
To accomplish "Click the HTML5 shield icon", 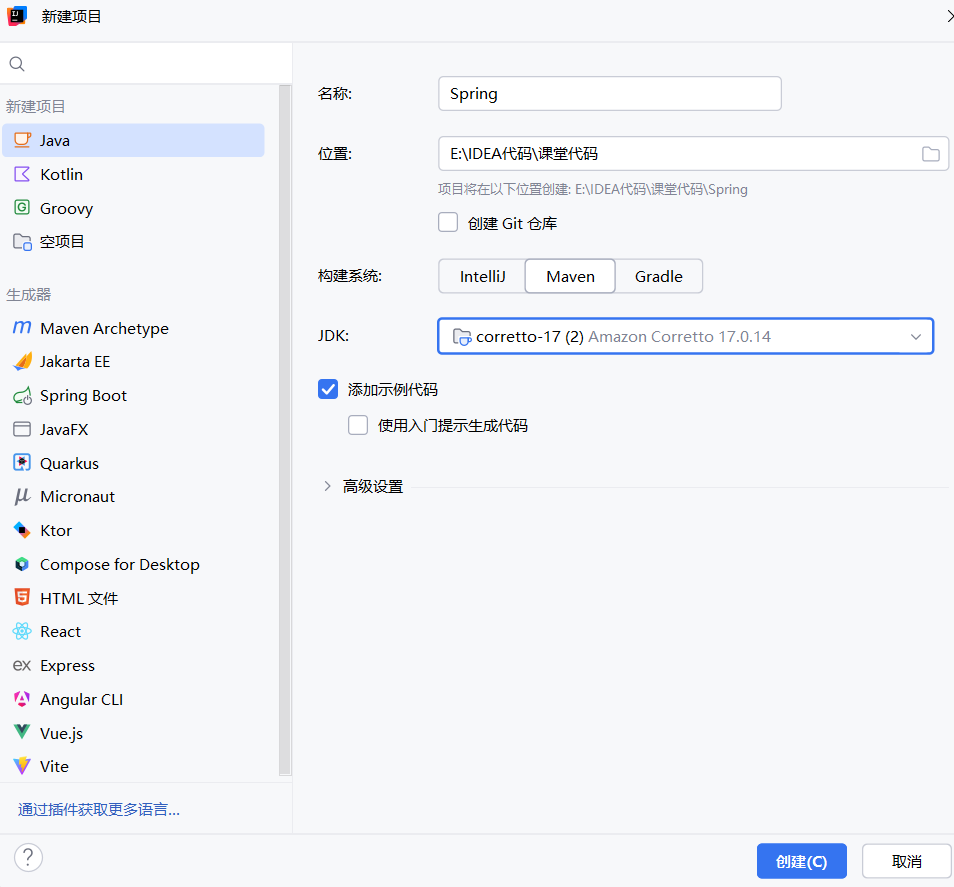I will [22, 597].
